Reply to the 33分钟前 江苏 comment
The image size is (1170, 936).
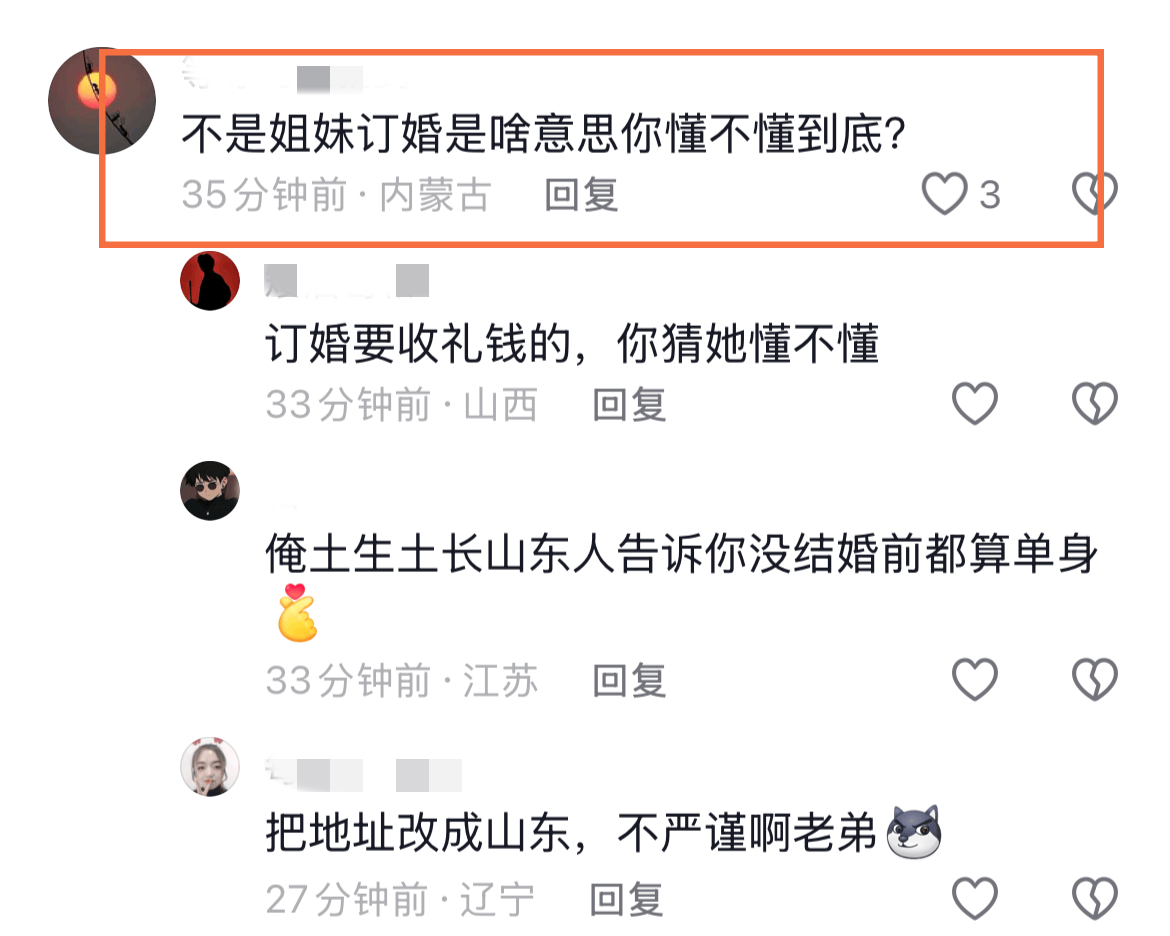(x=629, y=681)
